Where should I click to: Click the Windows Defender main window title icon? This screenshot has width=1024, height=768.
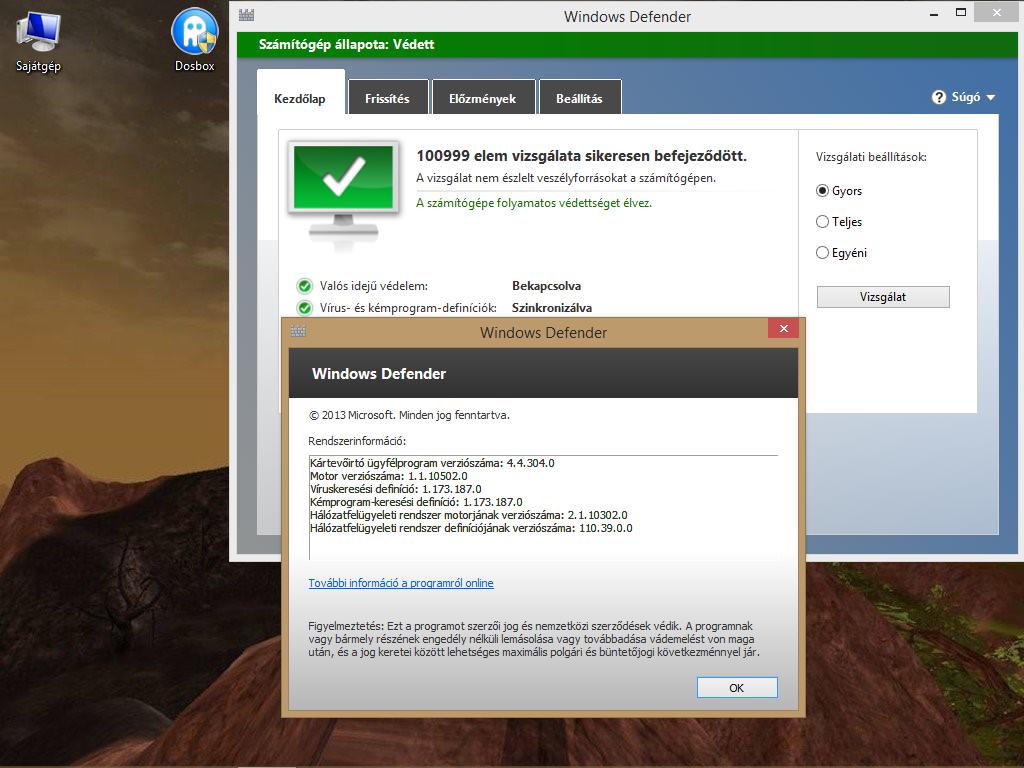click(246, 15)
